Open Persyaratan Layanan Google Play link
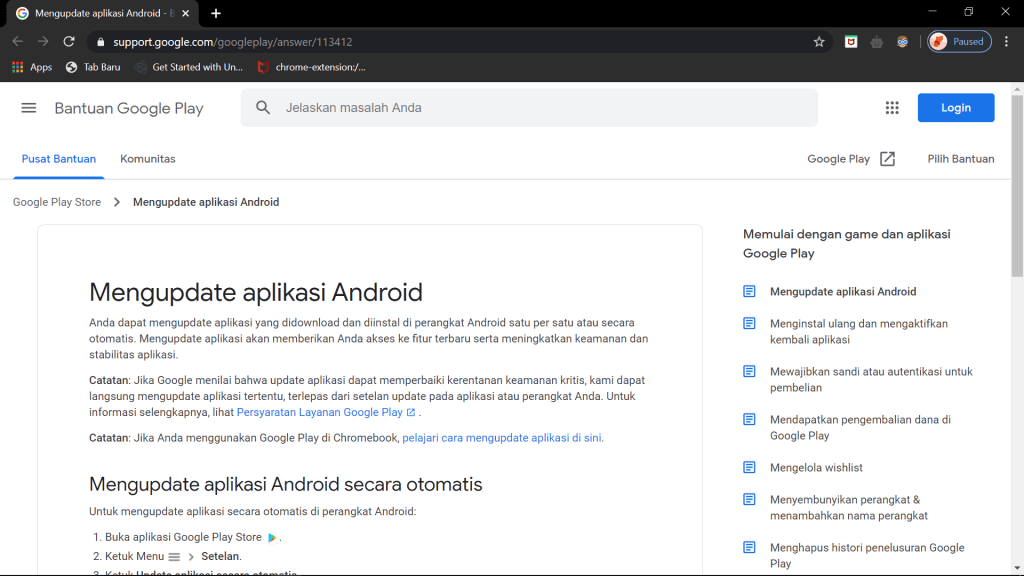 [319, 412]
